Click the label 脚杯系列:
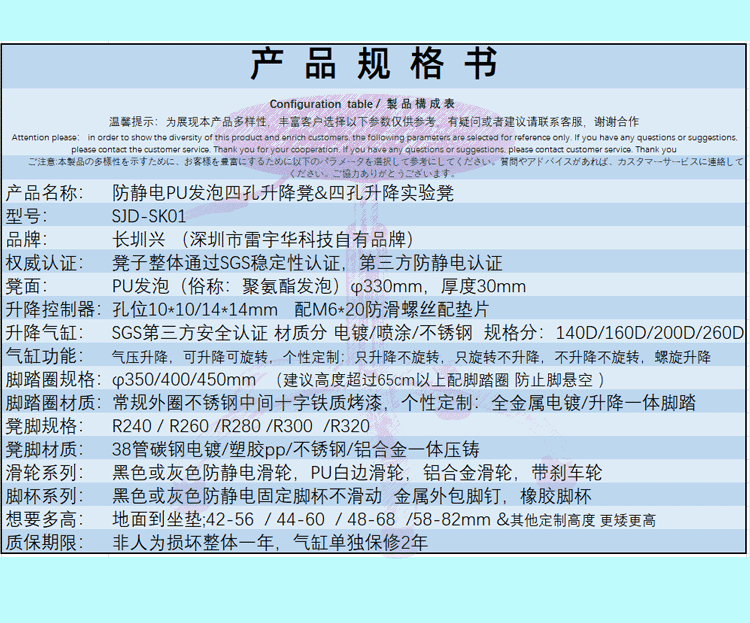The height and width of the screenshot is (623, 750). (44, 496)
